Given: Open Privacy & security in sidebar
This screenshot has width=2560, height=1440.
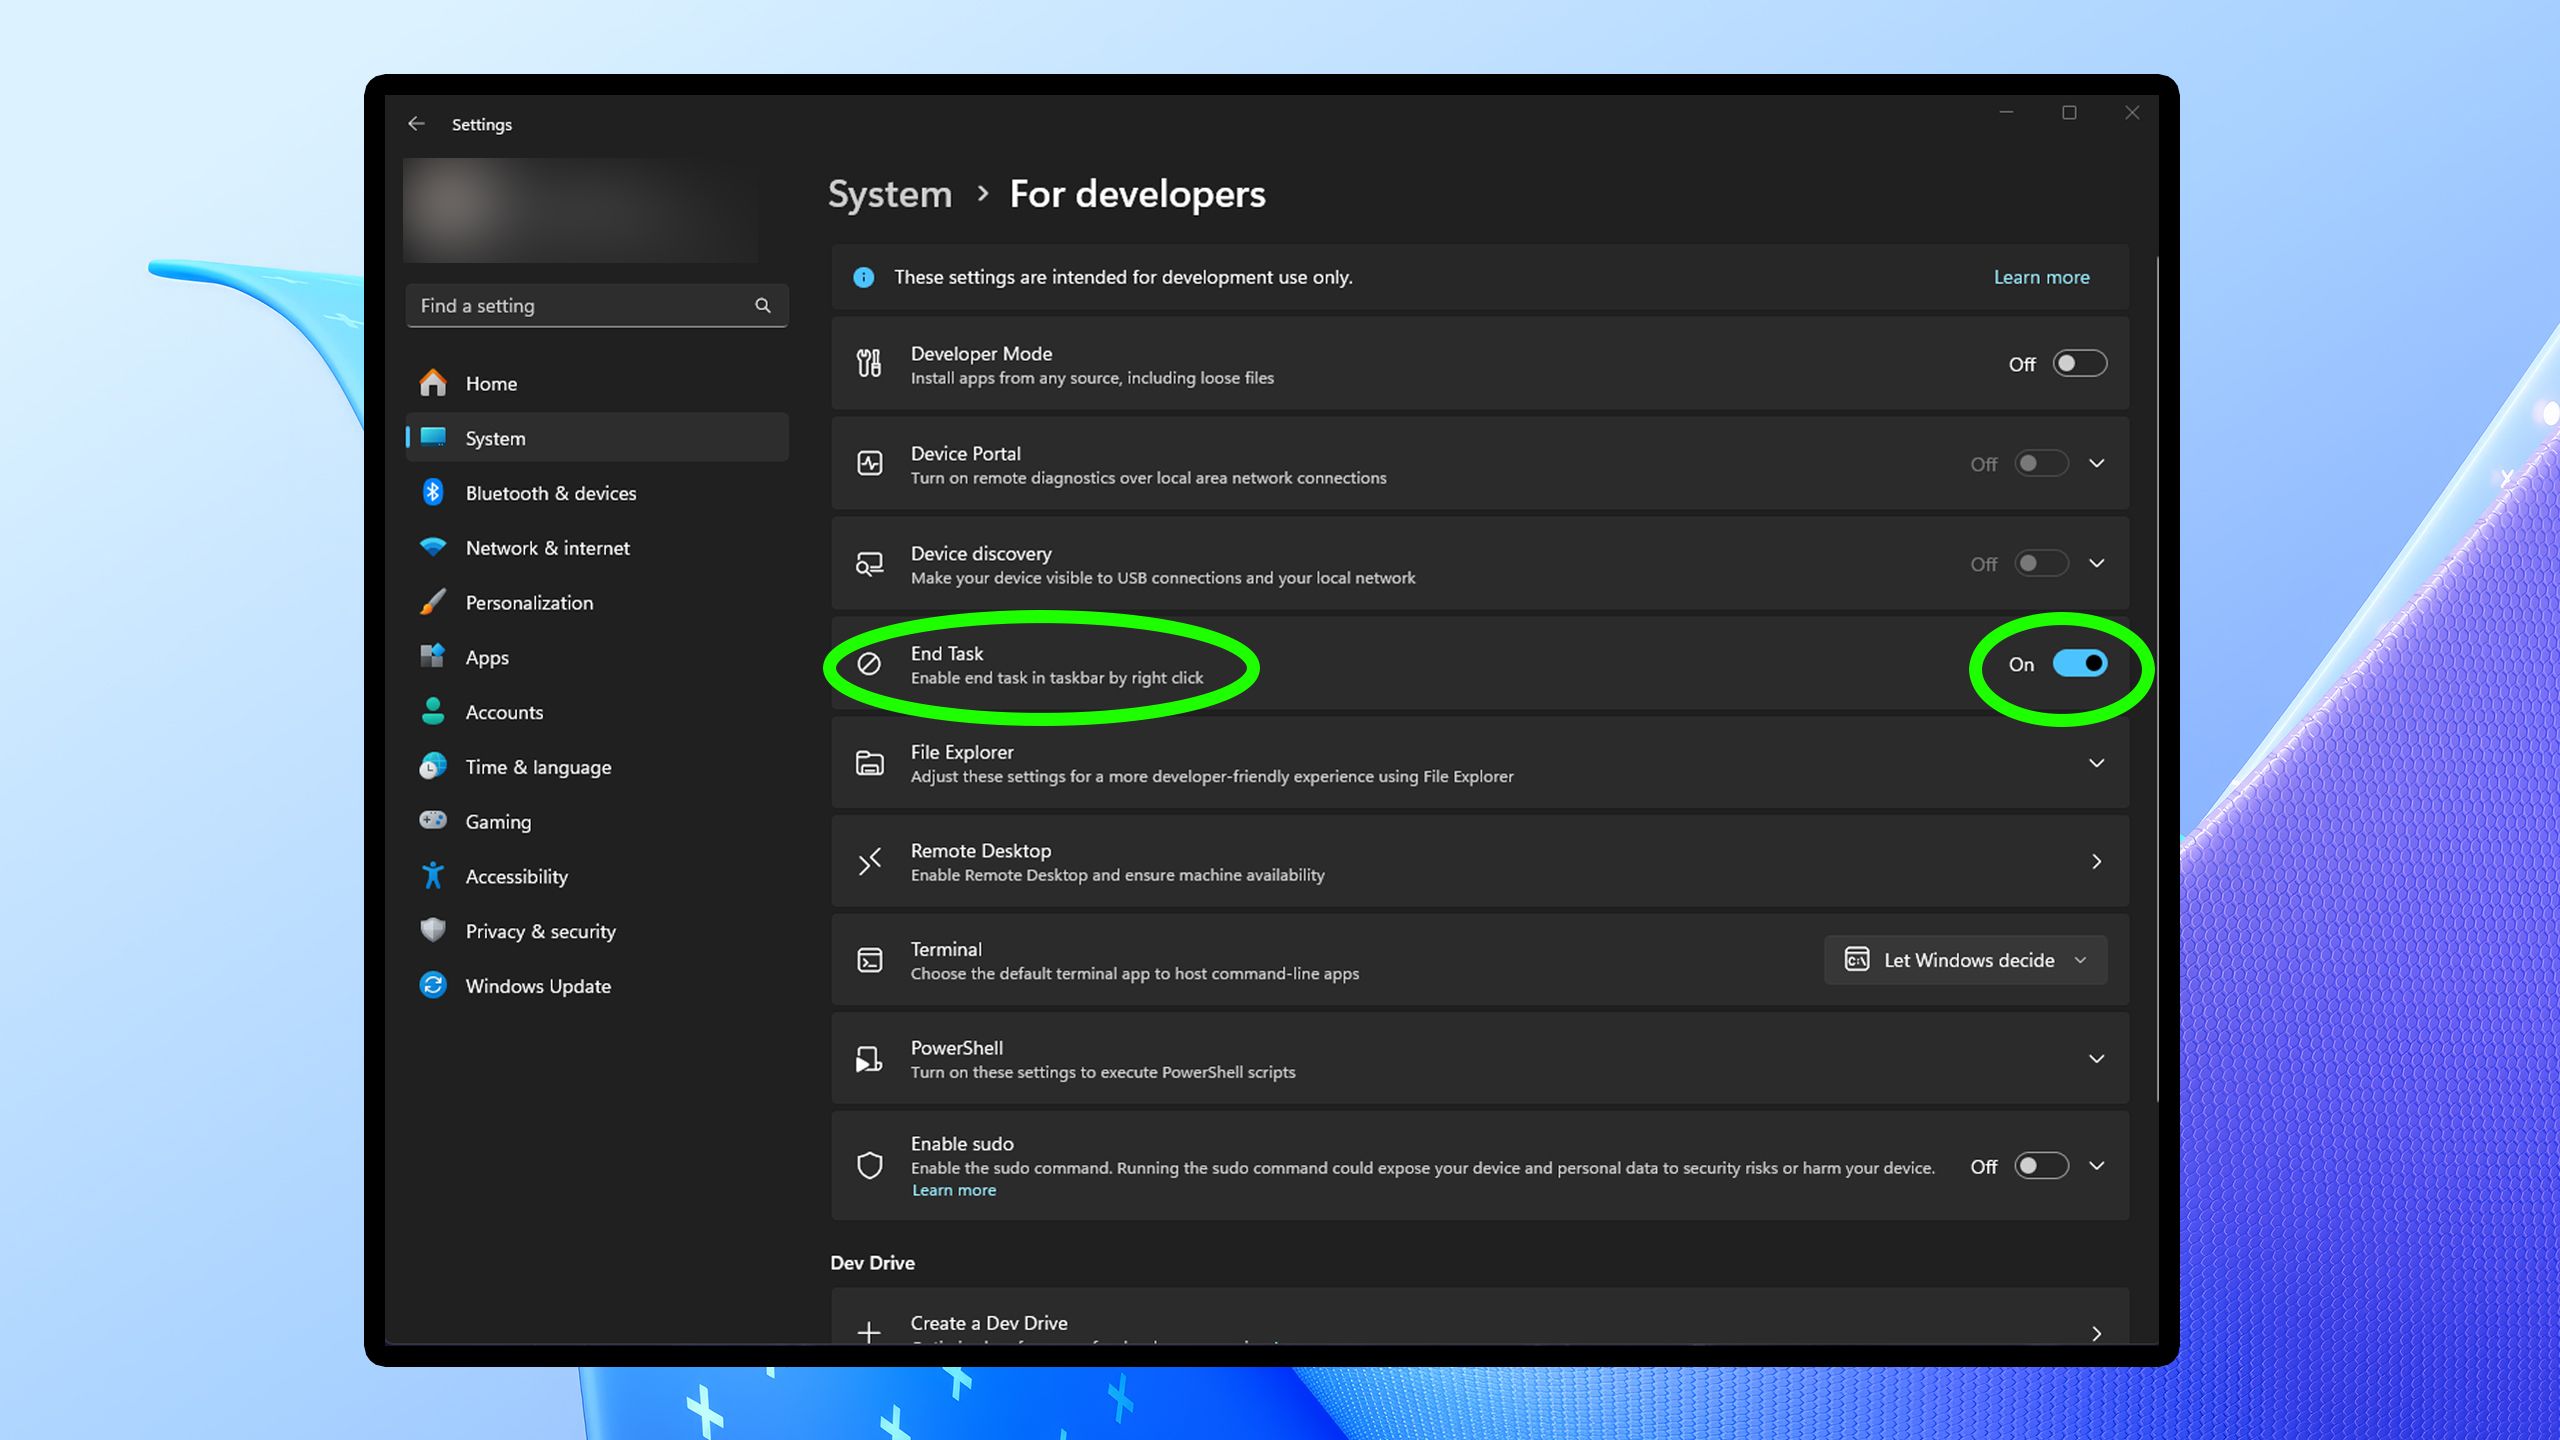Looking at the screenshot, I should coord(540,931).
